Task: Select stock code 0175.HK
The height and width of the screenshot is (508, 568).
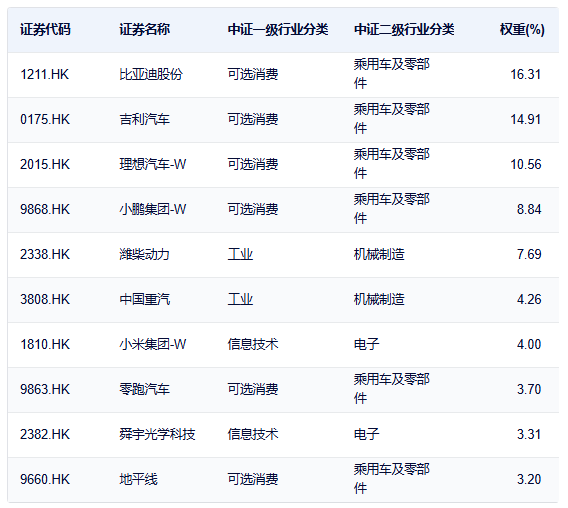Action: tap(45, 120)
